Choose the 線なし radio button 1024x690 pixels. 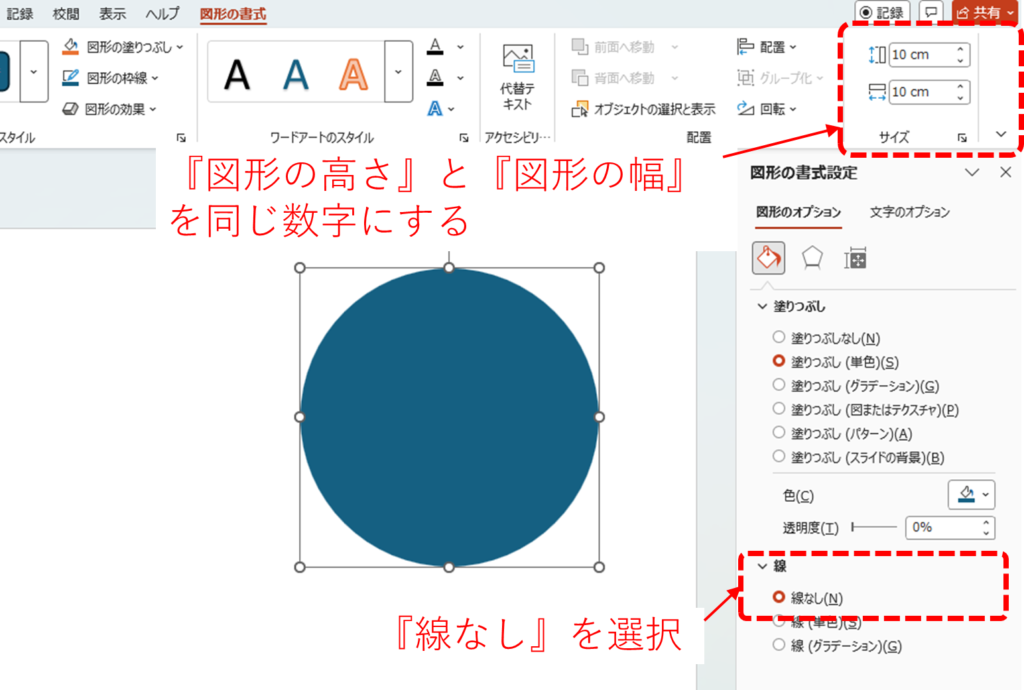pos(779,598)
